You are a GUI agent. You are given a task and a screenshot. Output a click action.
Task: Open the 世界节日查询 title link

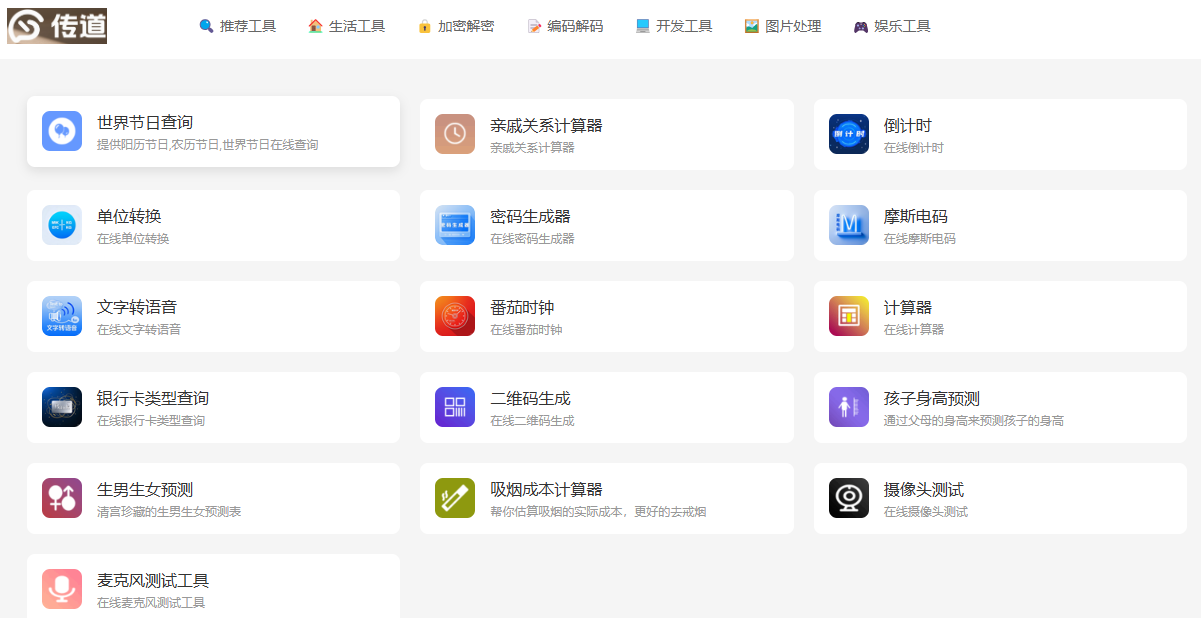click(145, 122)
